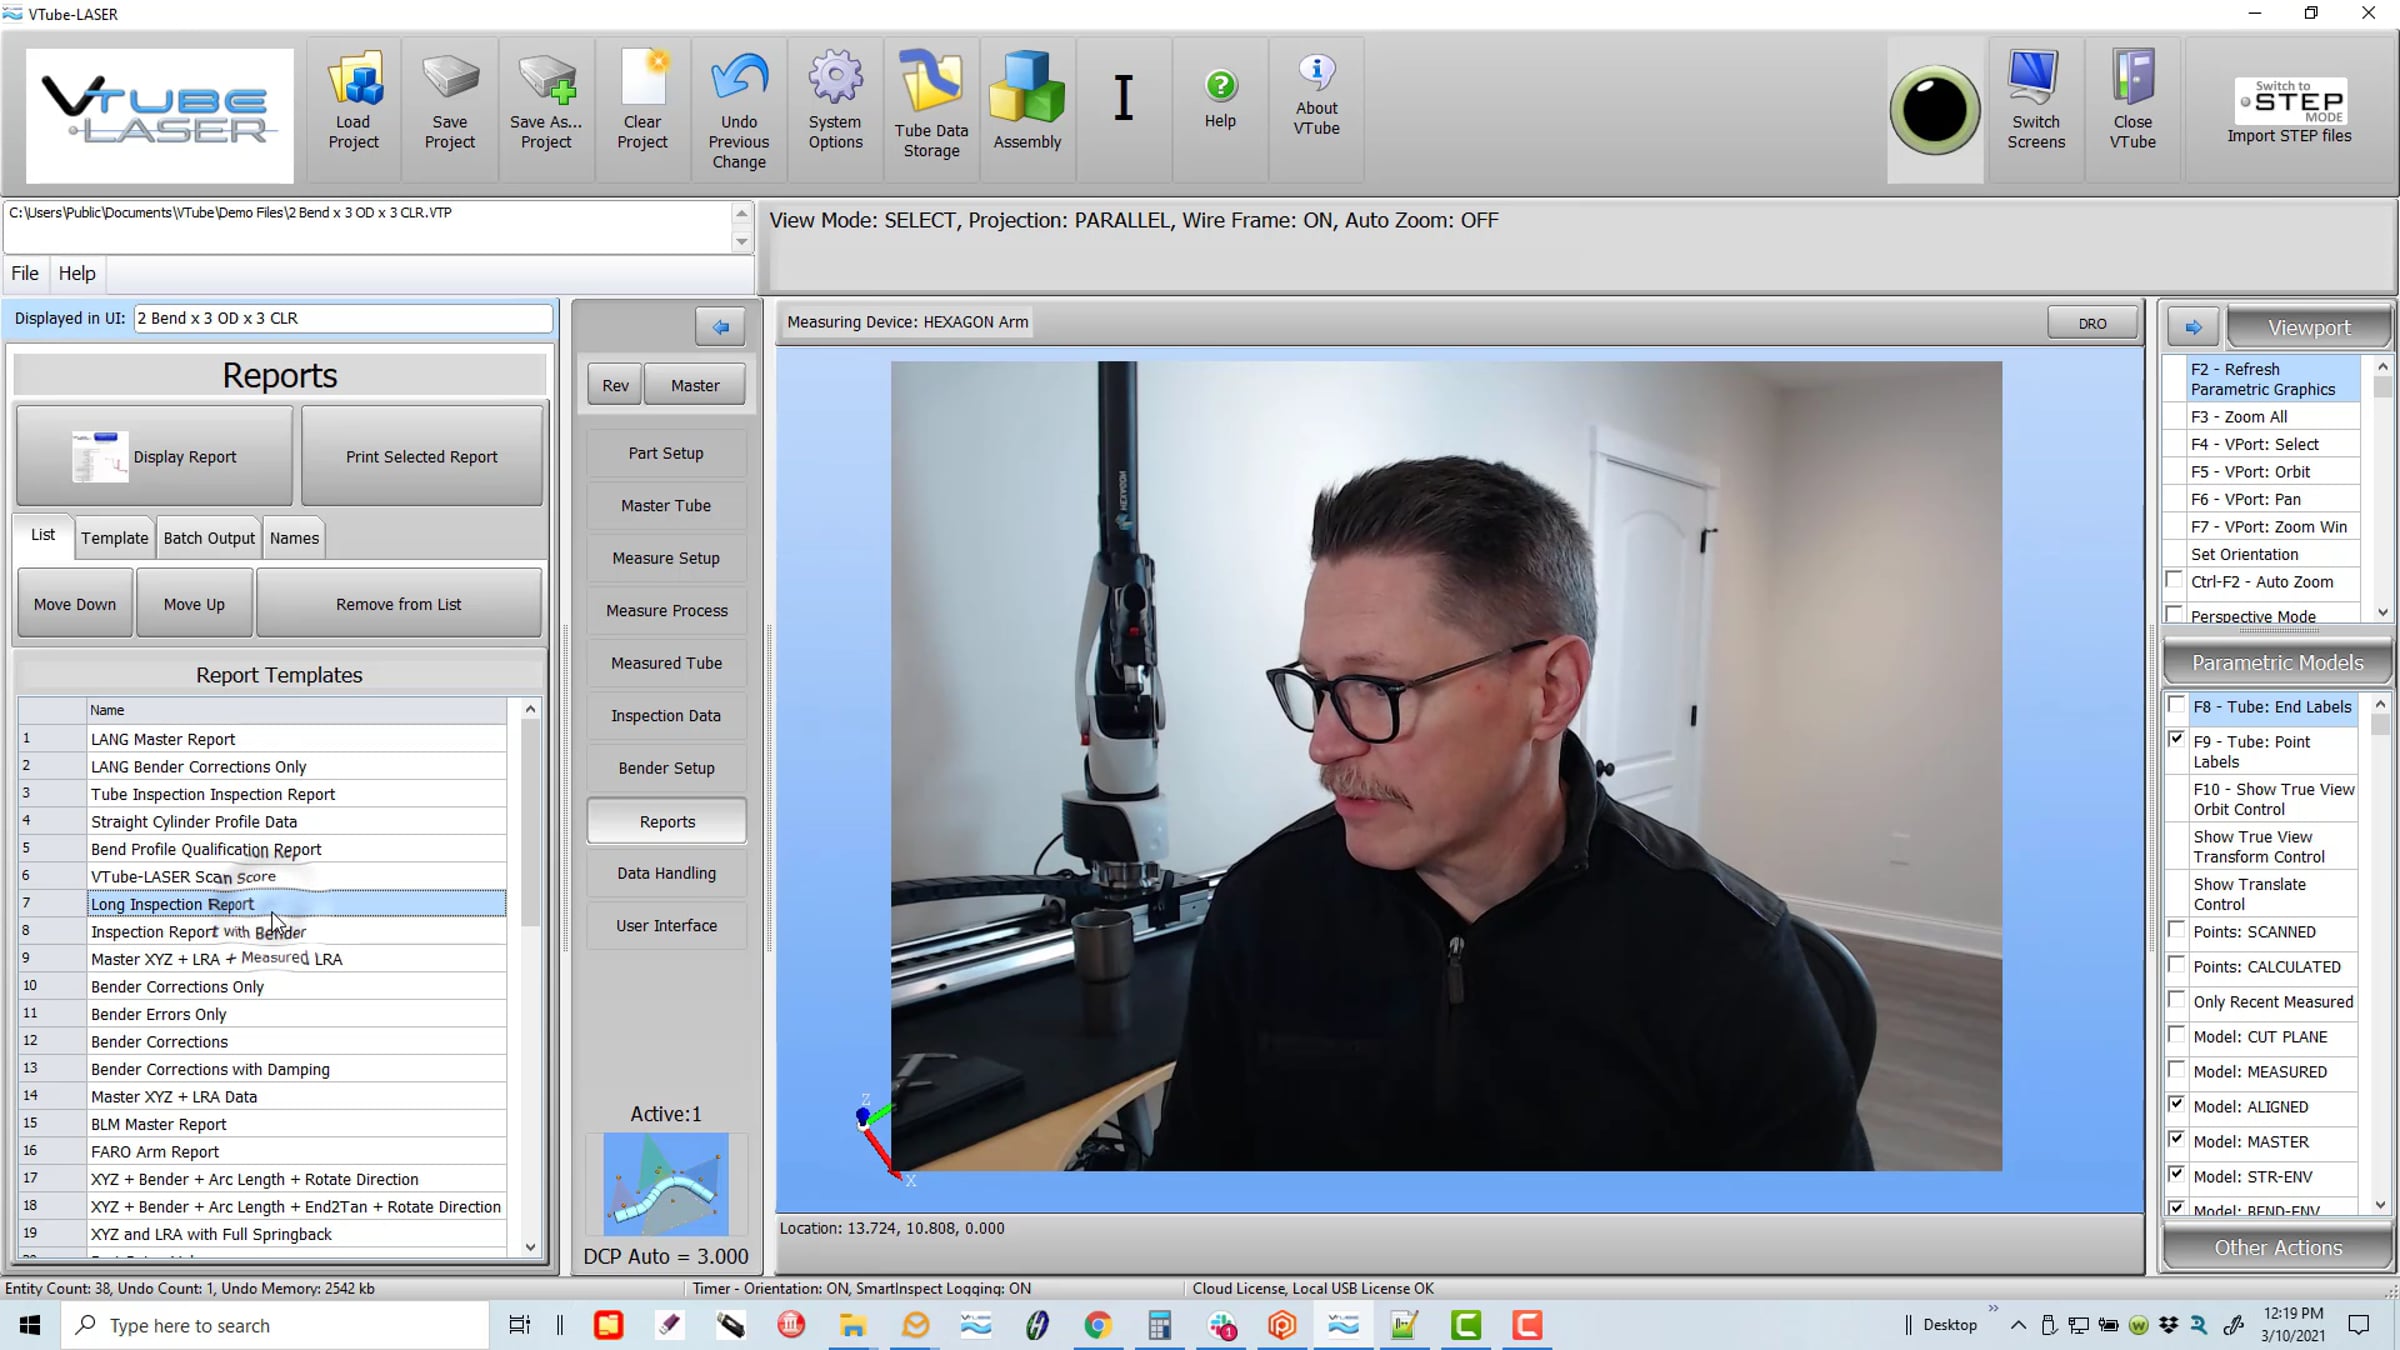
Task: Click the DRO button
Action: coord(2092,323)
